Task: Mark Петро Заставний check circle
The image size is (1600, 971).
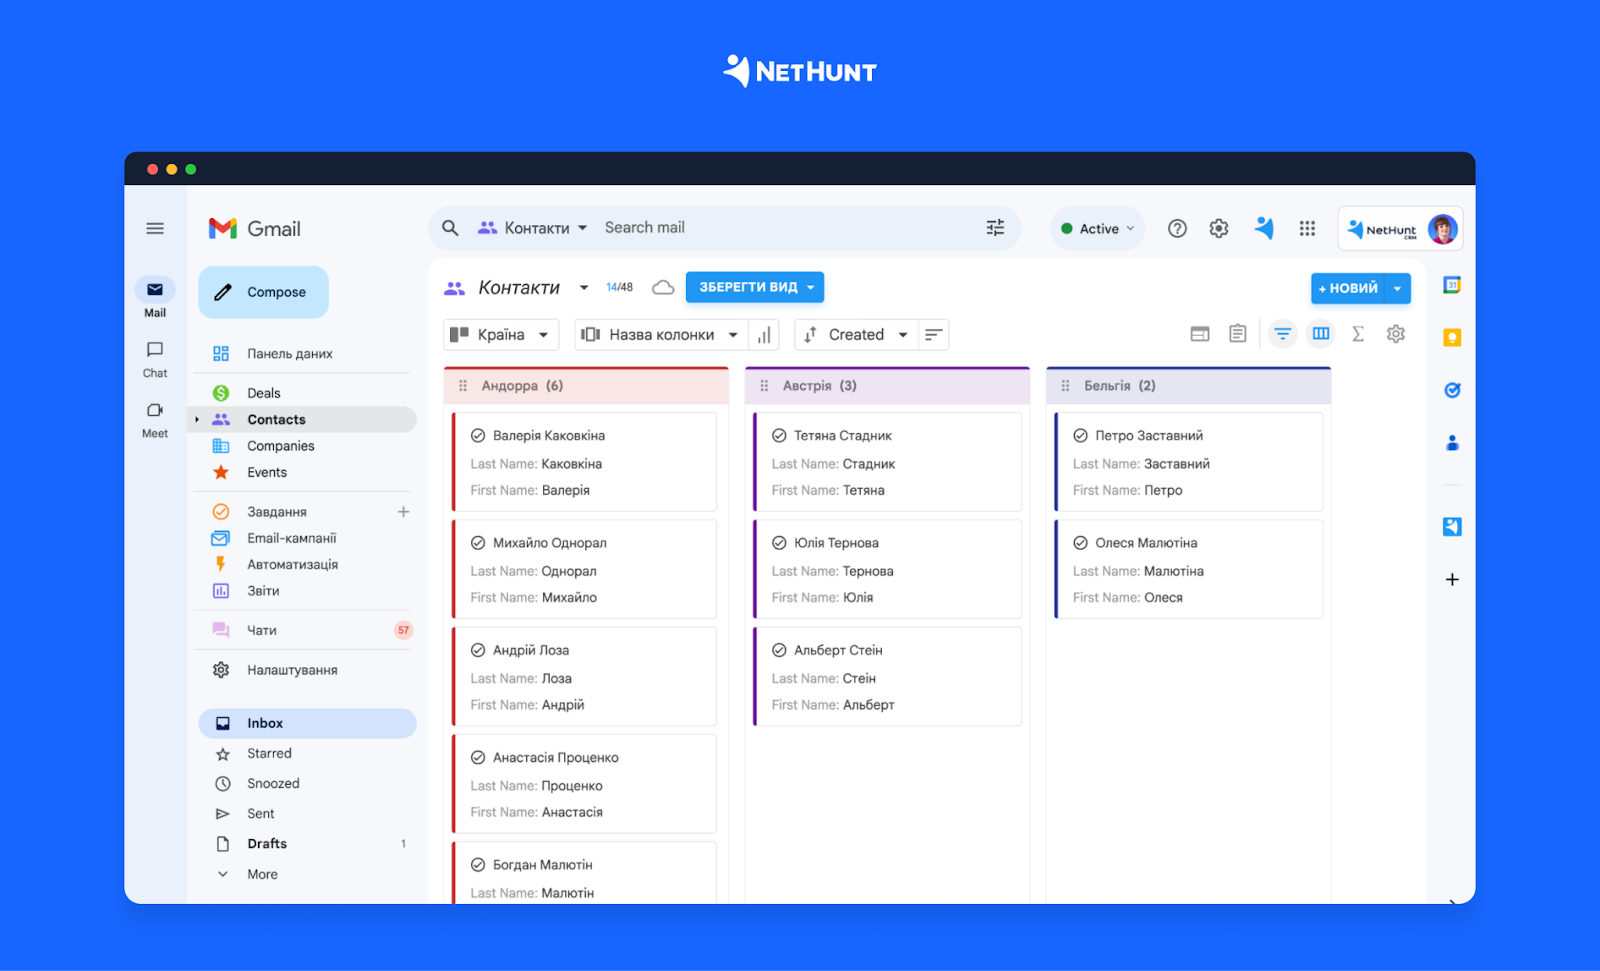Action: [1080, 436]
